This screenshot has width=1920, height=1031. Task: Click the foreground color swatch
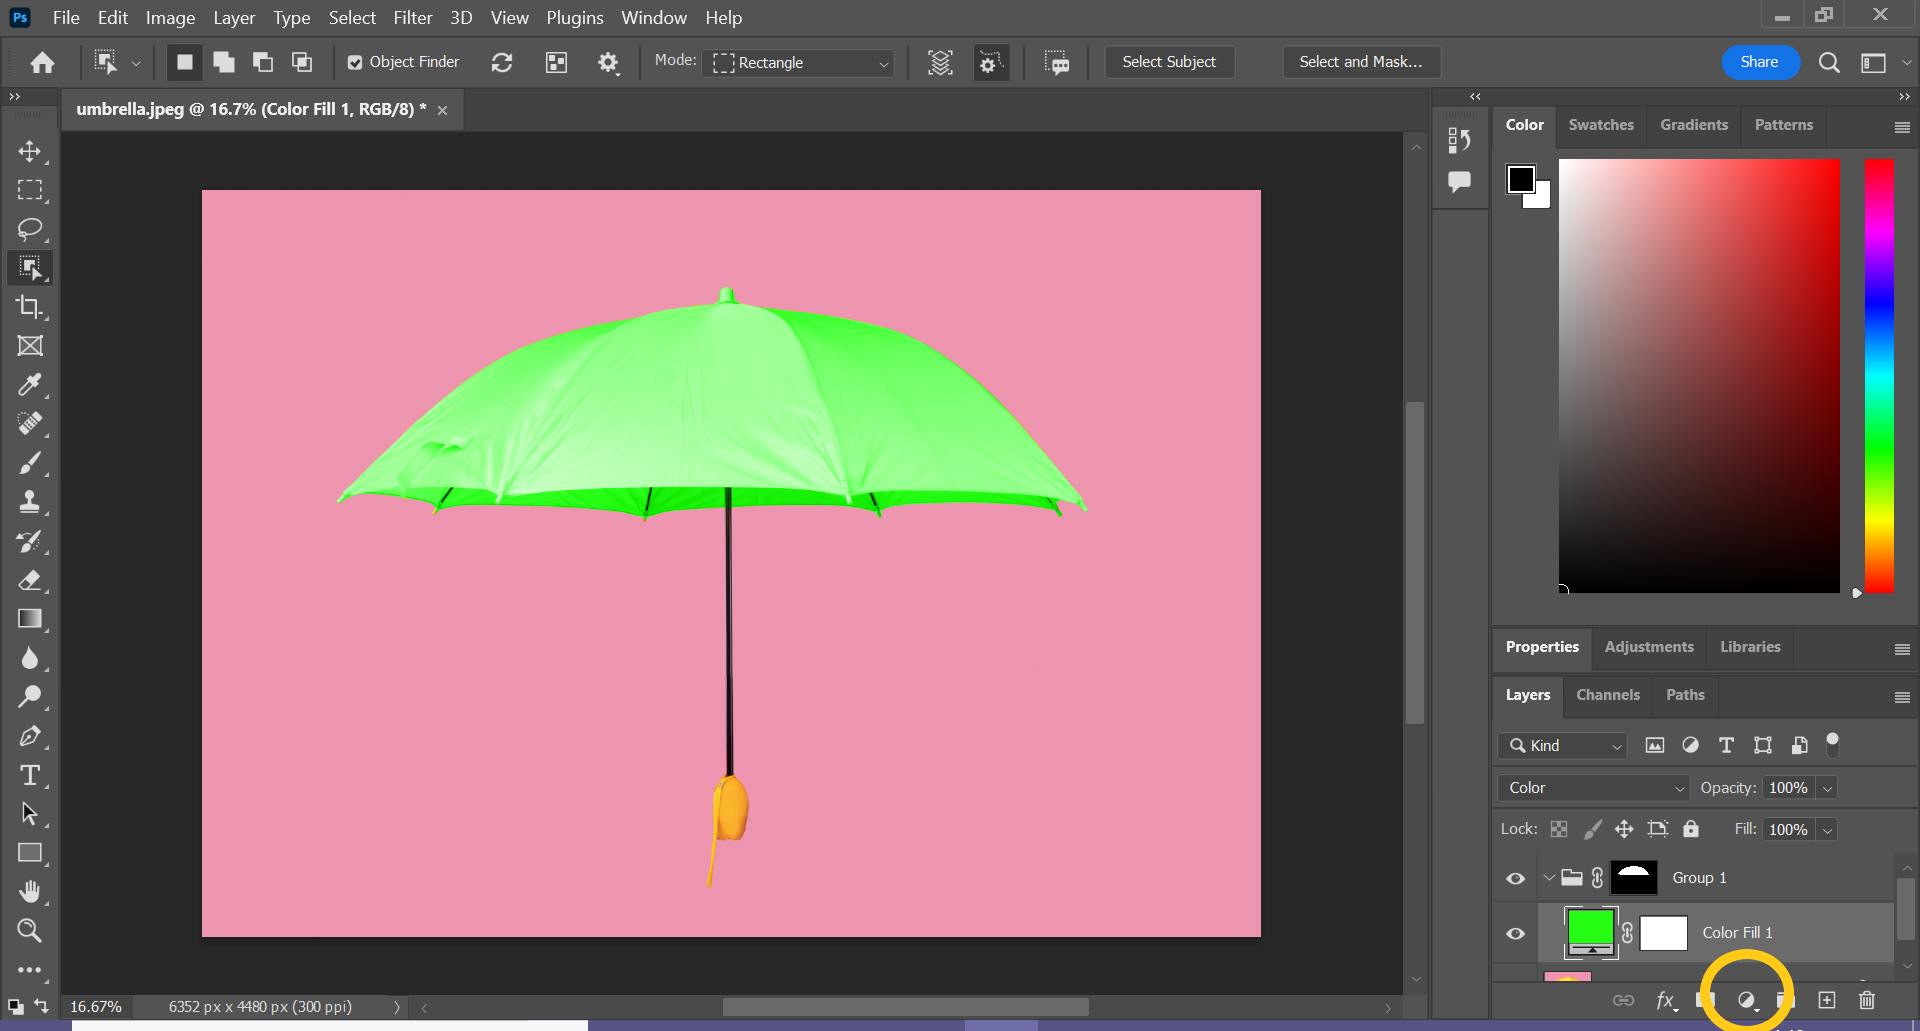pos(1521,179)
